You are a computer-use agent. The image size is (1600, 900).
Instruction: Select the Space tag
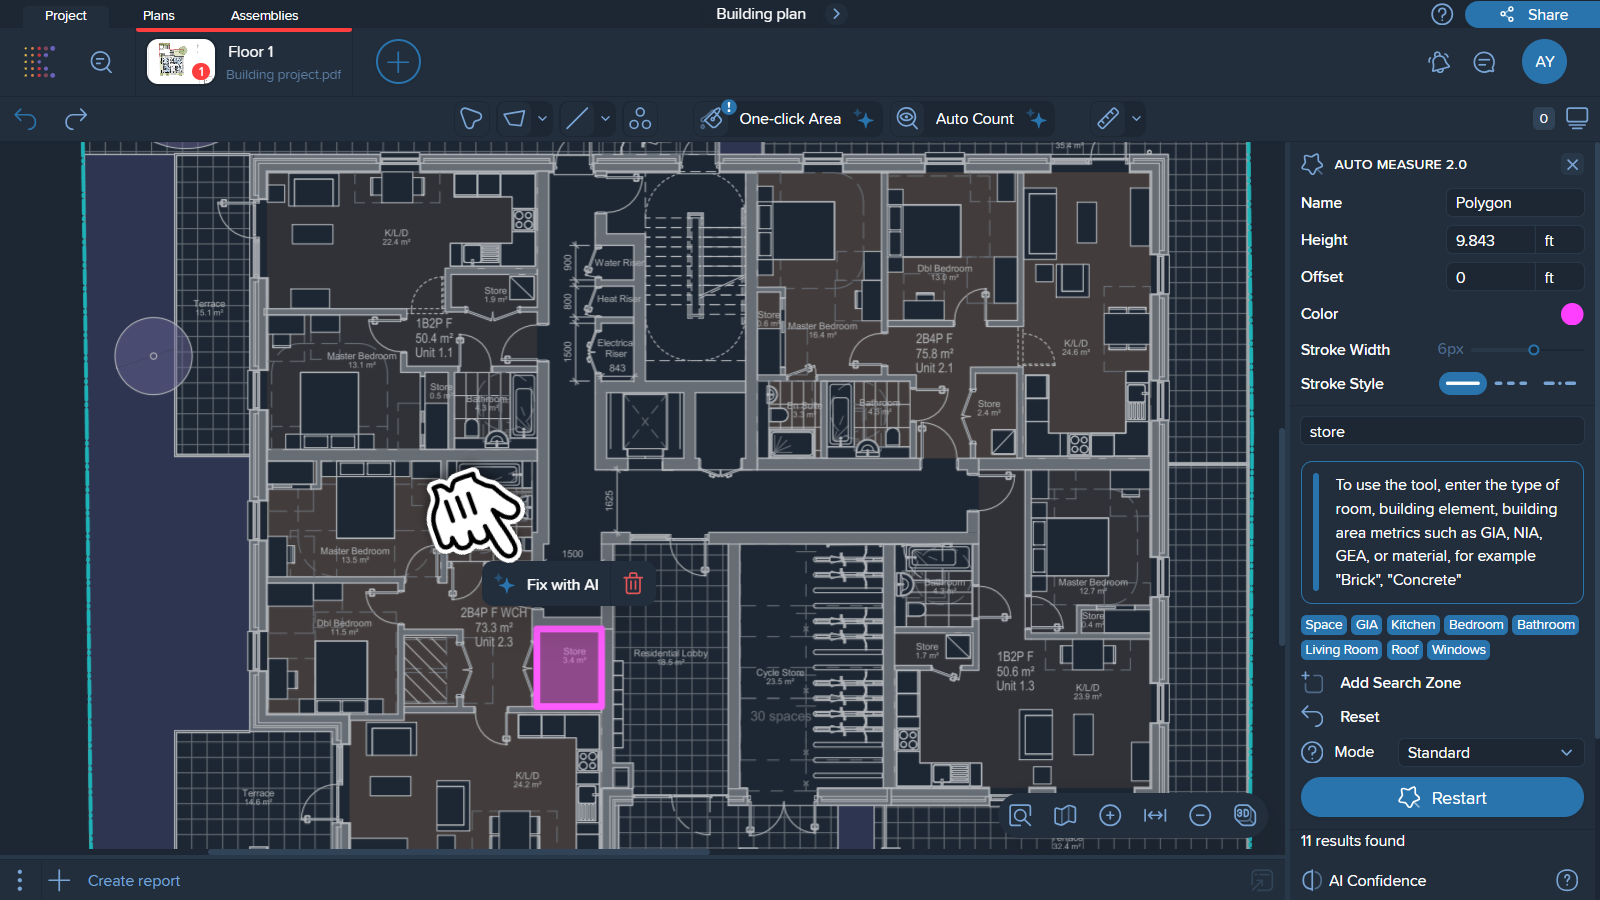point(1324,625)
